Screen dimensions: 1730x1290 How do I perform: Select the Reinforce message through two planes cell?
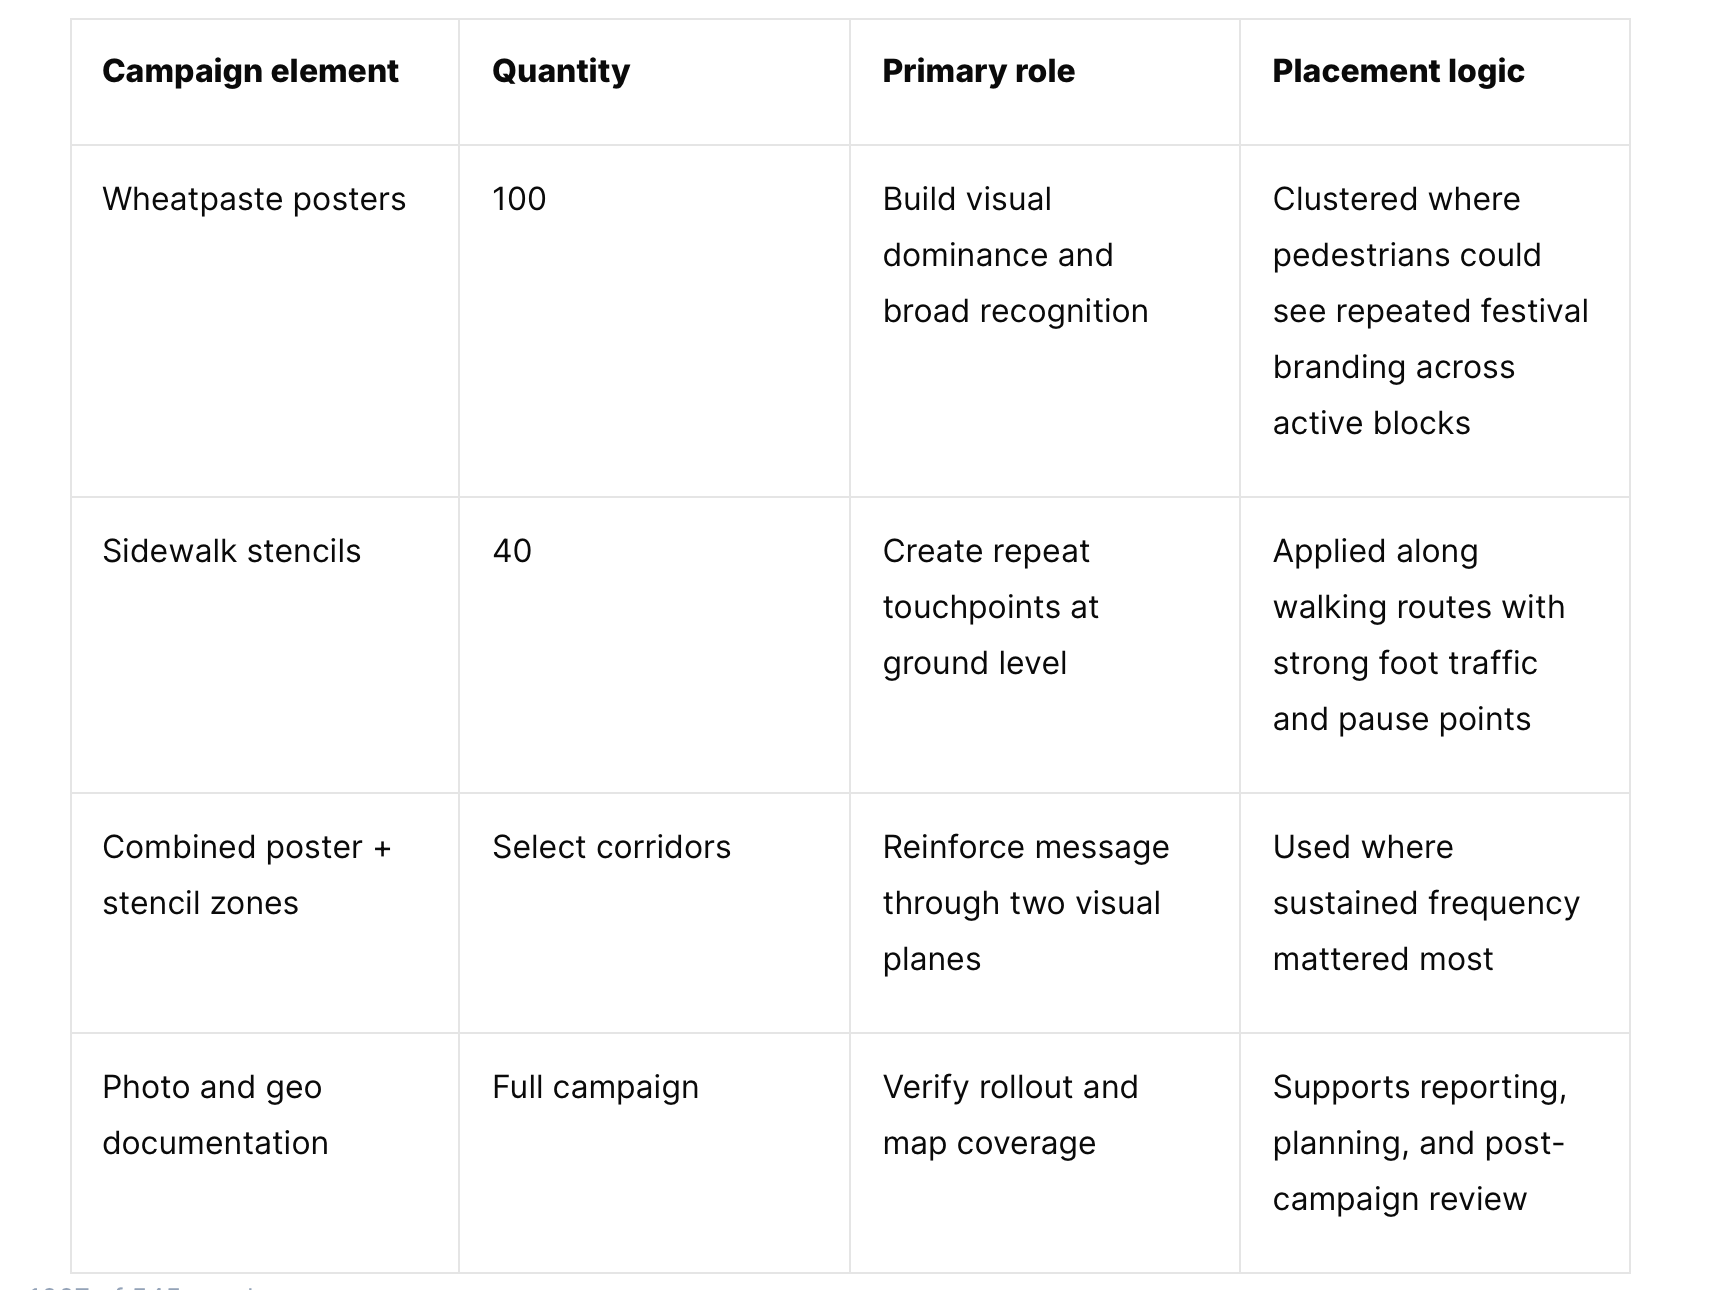click(x=1045, y=913)
